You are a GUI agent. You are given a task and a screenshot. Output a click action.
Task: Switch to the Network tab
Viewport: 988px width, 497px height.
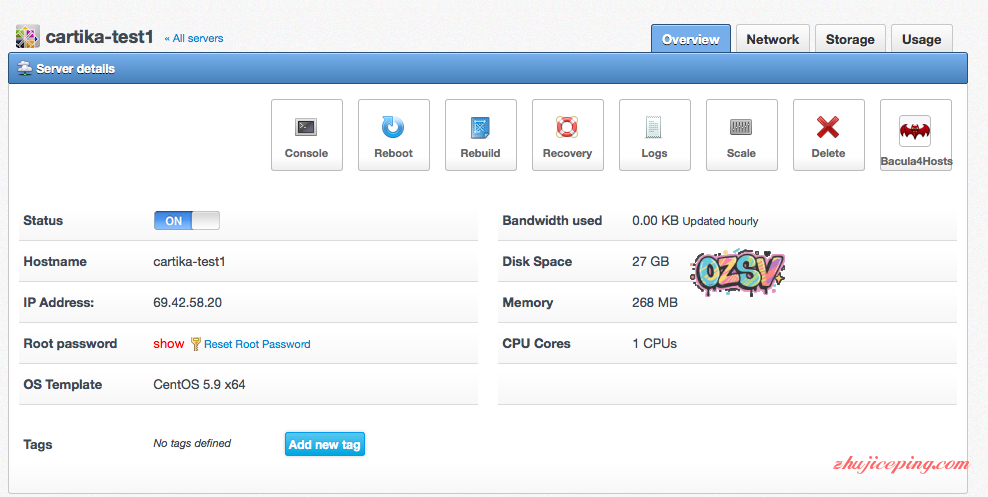point(772,39)
